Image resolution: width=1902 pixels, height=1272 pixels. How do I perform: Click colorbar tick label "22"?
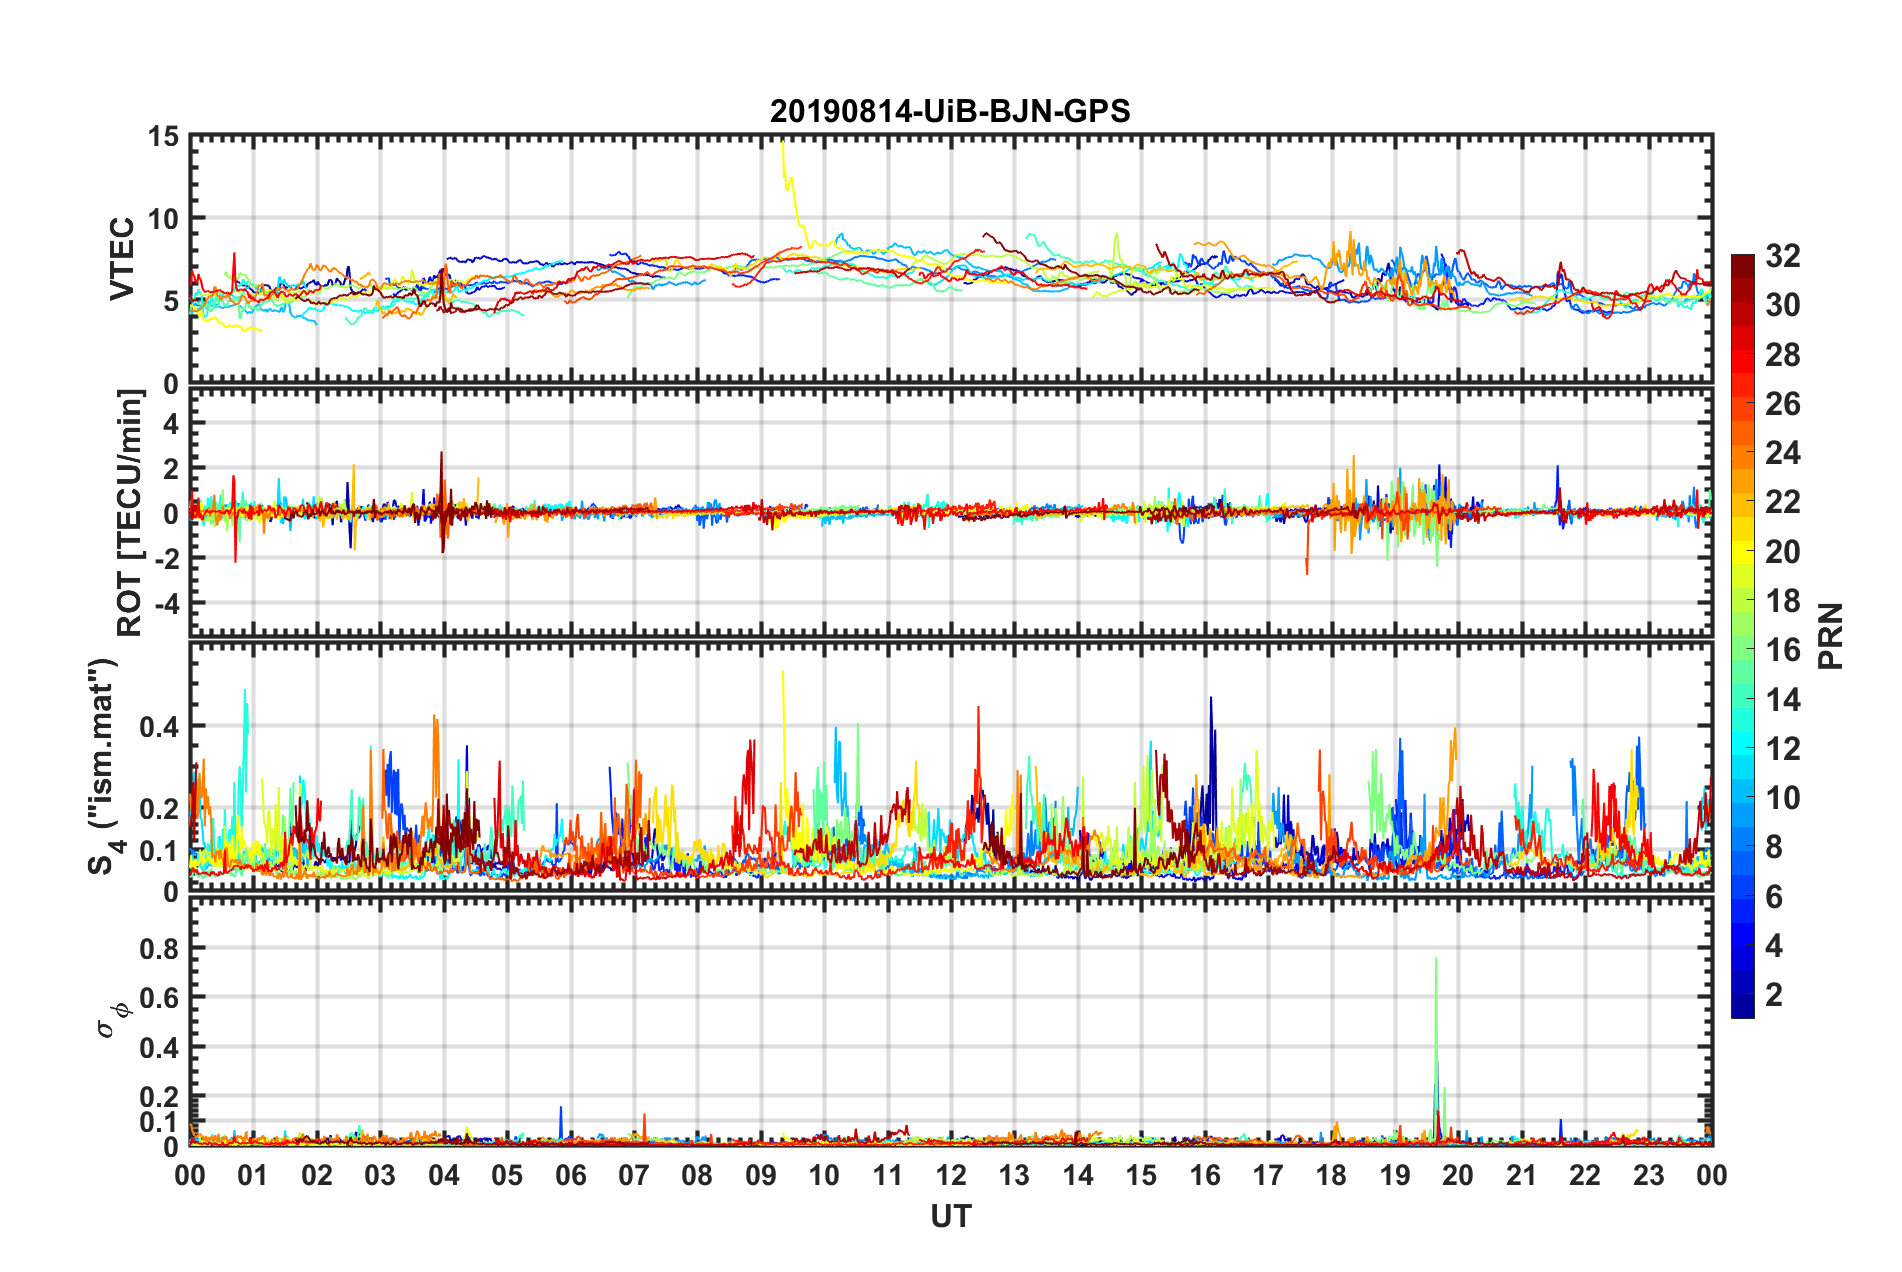click(x=1783, y=502)
